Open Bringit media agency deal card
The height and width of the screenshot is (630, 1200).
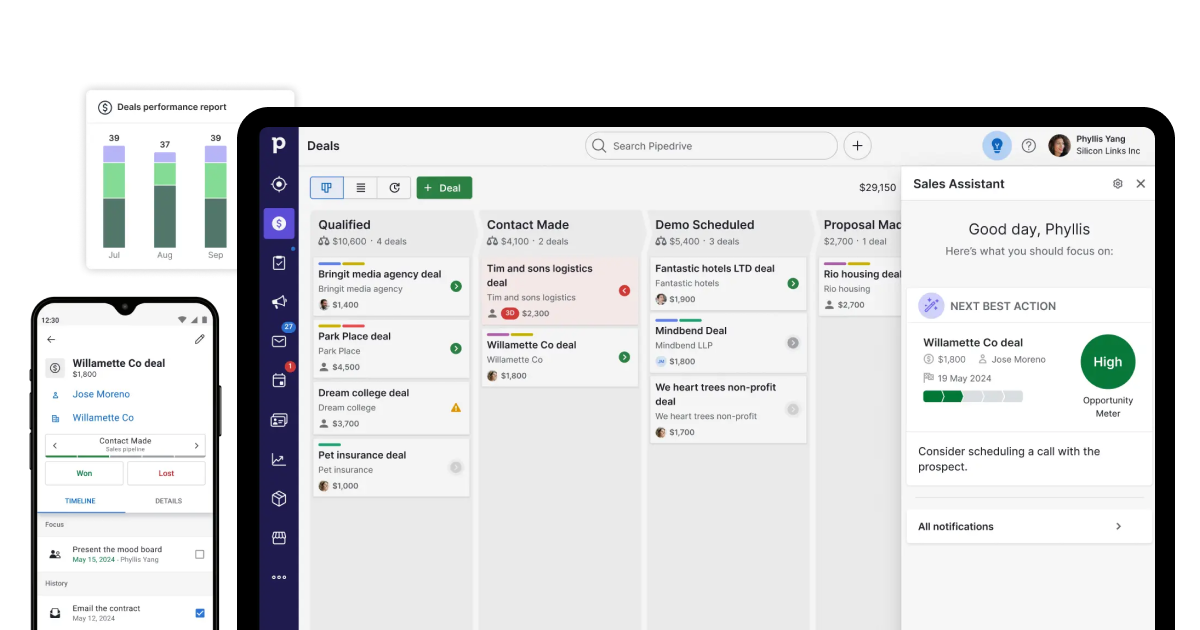391,286
